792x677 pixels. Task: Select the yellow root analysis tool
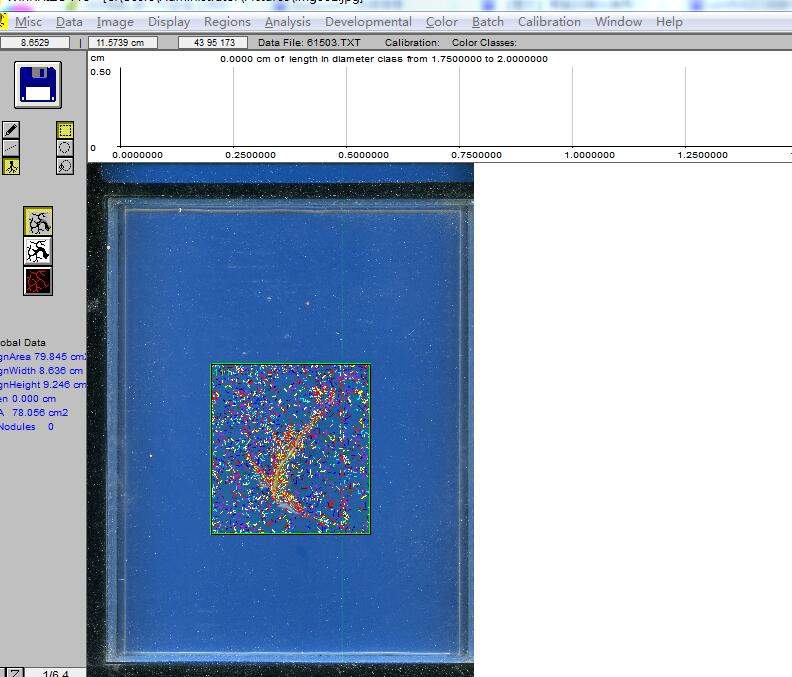tap(11, 166)
